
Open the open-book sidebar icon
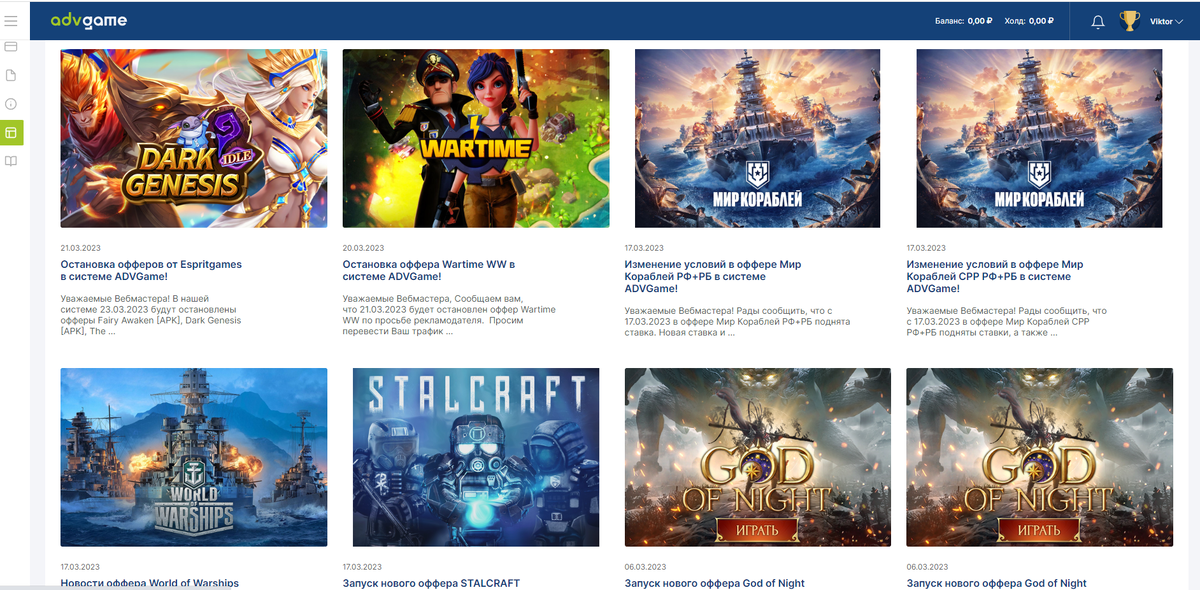[x=11, y=161]
